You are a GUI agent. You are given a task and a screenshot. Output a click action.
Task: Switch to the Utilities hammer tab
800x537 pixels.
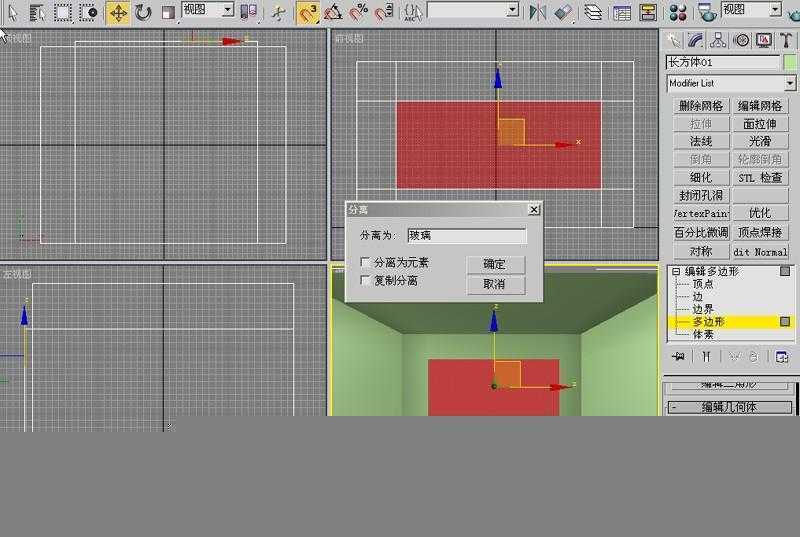click(786, 40)
